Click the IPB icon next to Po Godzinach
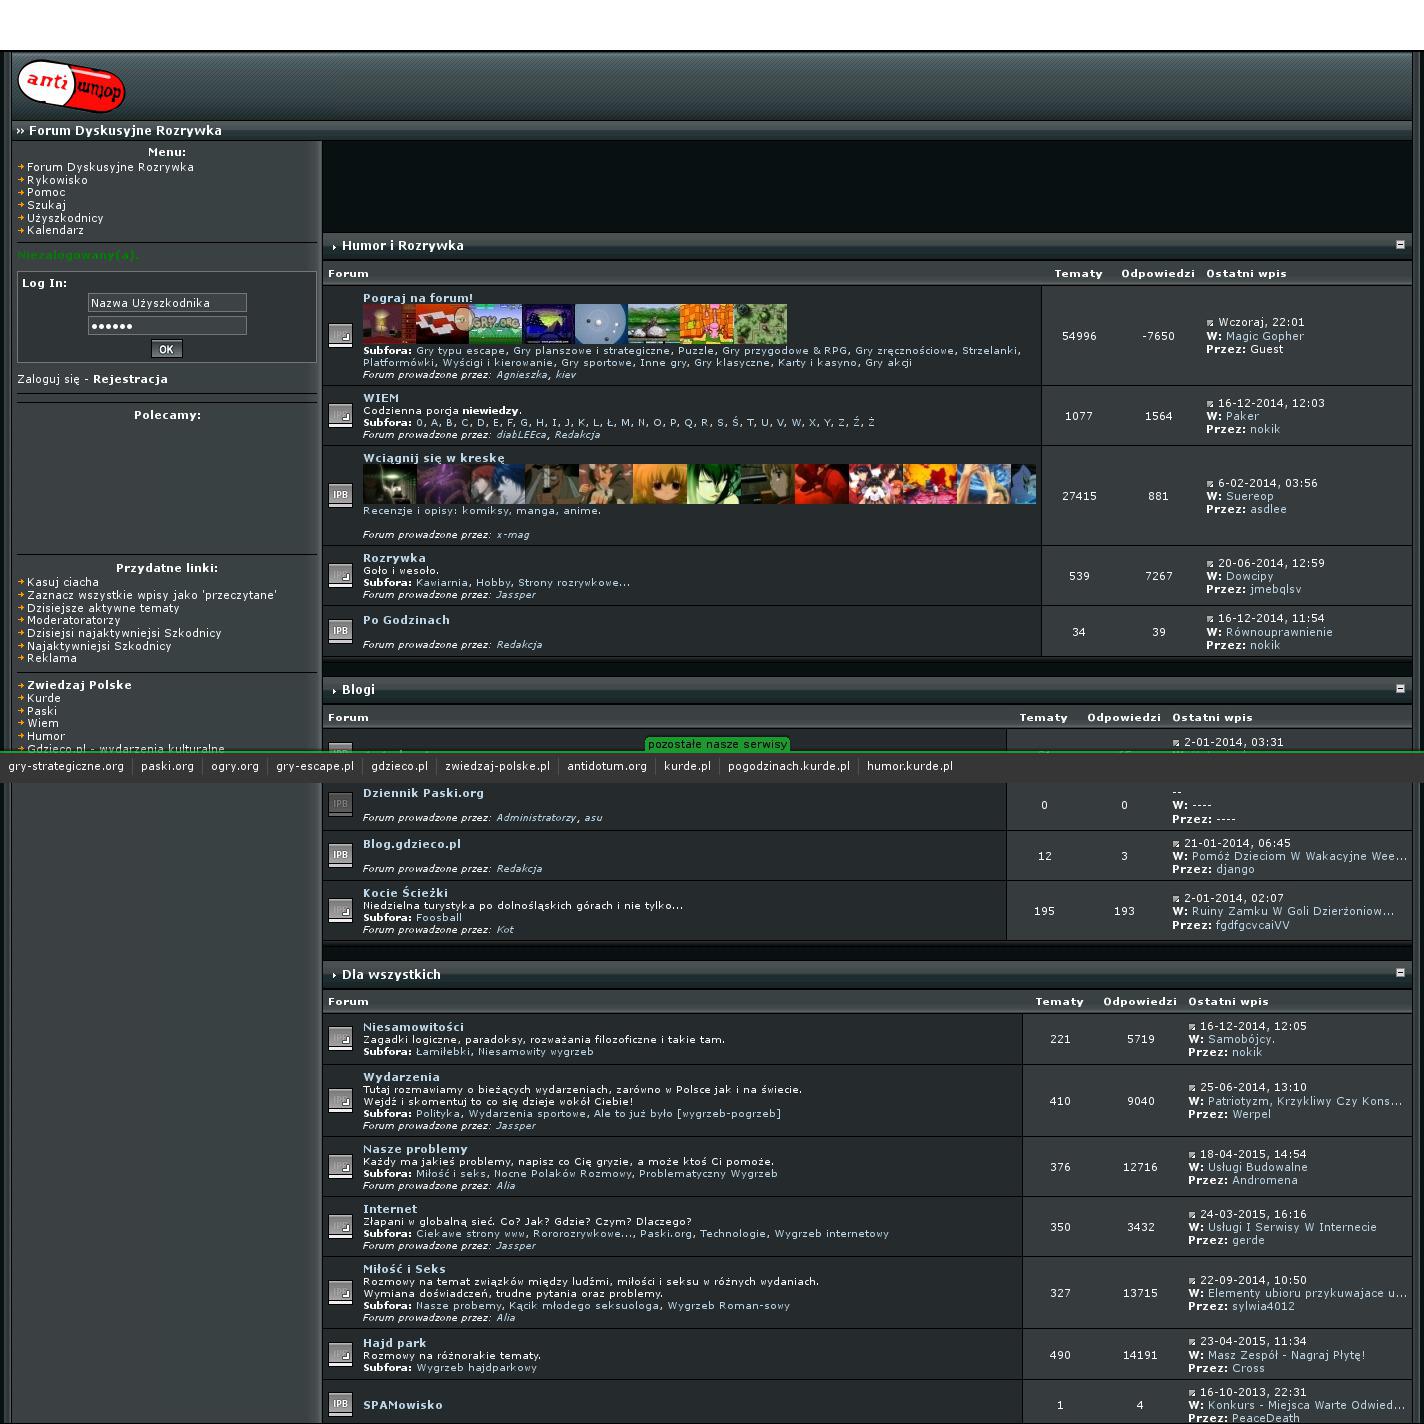This screenshot has width=1424, height=1424. click(x=340, y=631)
